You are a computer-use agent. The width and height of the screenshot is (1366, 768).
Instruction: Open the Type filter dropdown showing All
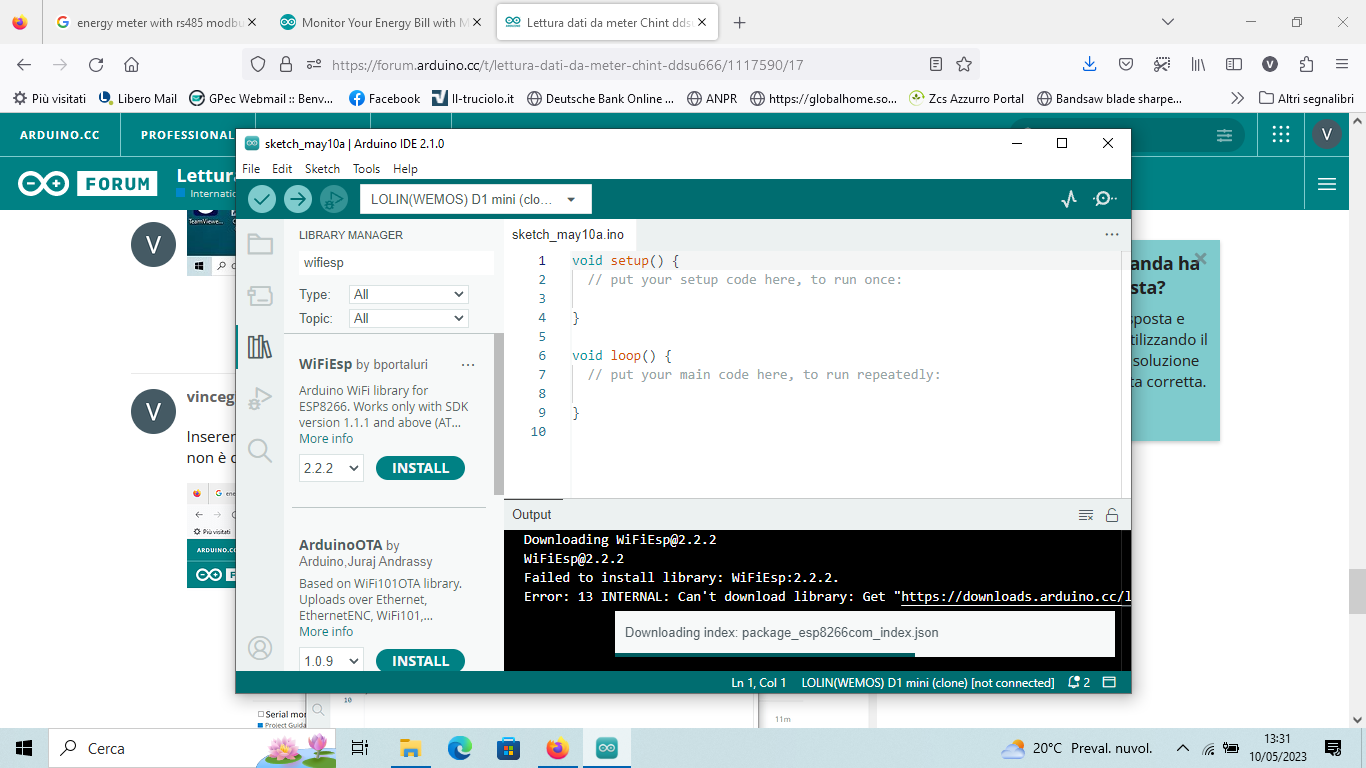coord(408,294)
